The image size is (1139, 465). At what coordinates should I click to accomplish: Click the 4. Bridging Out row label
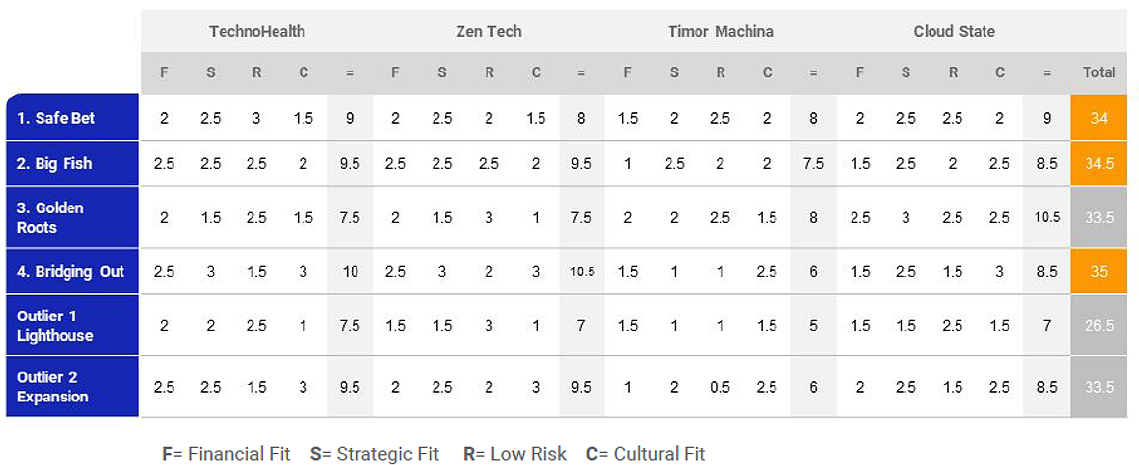point(73,271)
